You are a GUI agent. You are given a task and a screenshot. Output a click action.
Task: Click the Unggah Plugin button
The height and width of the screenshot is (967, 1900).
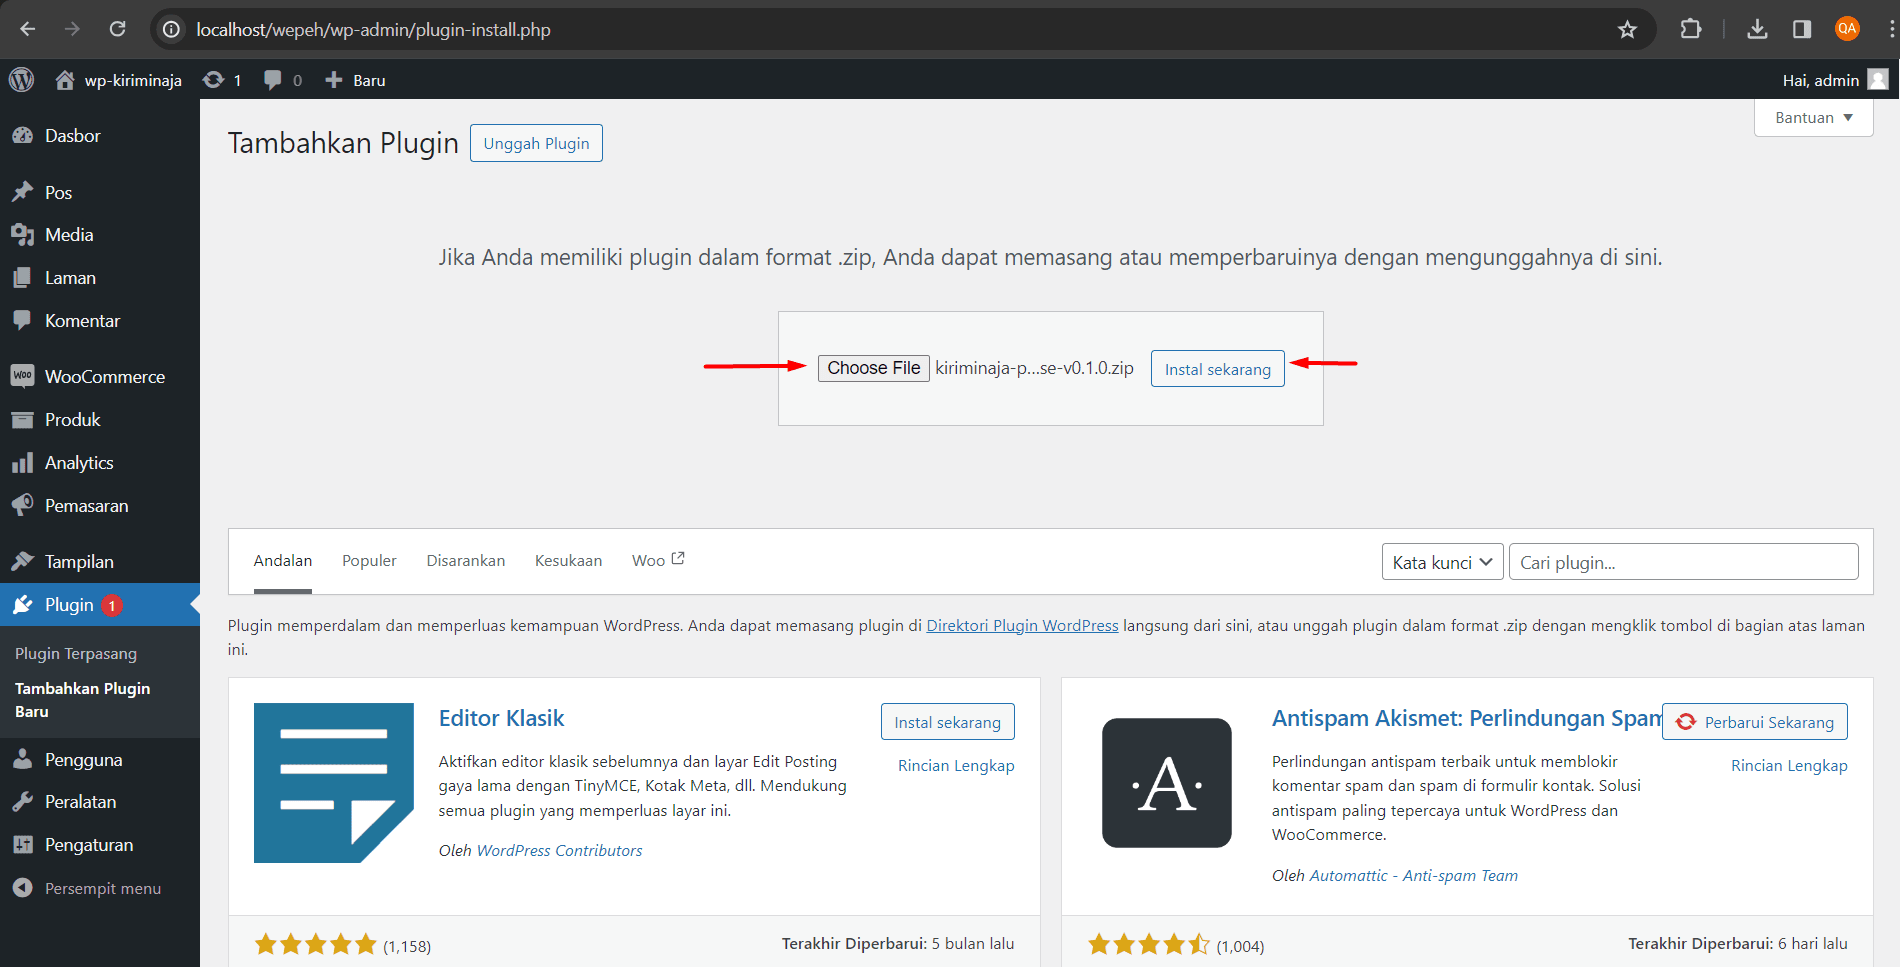536,142
